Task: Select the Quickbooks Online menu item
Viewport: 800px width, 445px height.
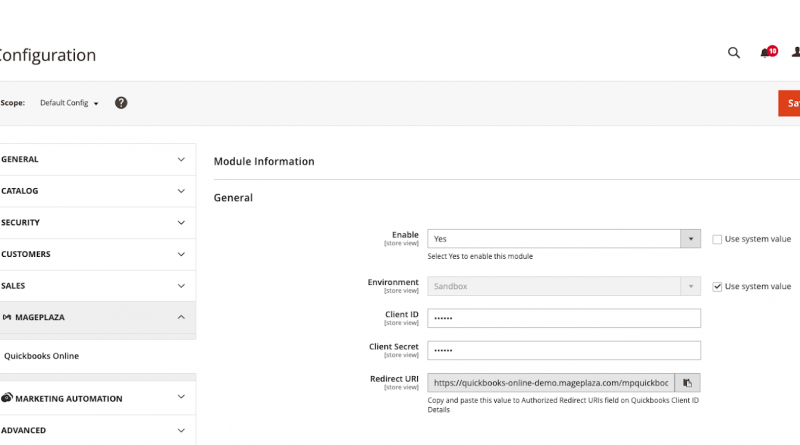Action: click(42, 356)
